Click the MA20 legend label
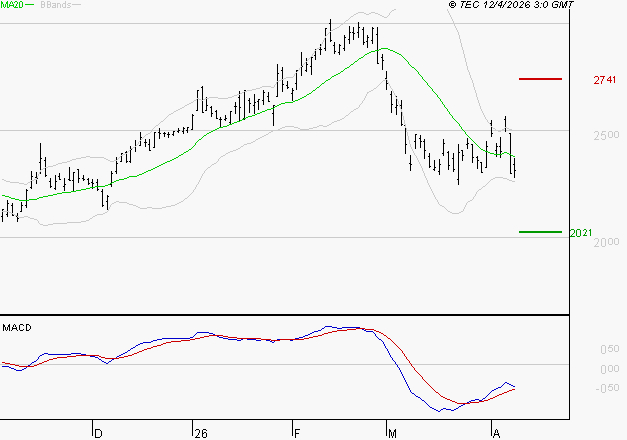Image resolution: width=627 pixels, height=440 pixels. 12,5
